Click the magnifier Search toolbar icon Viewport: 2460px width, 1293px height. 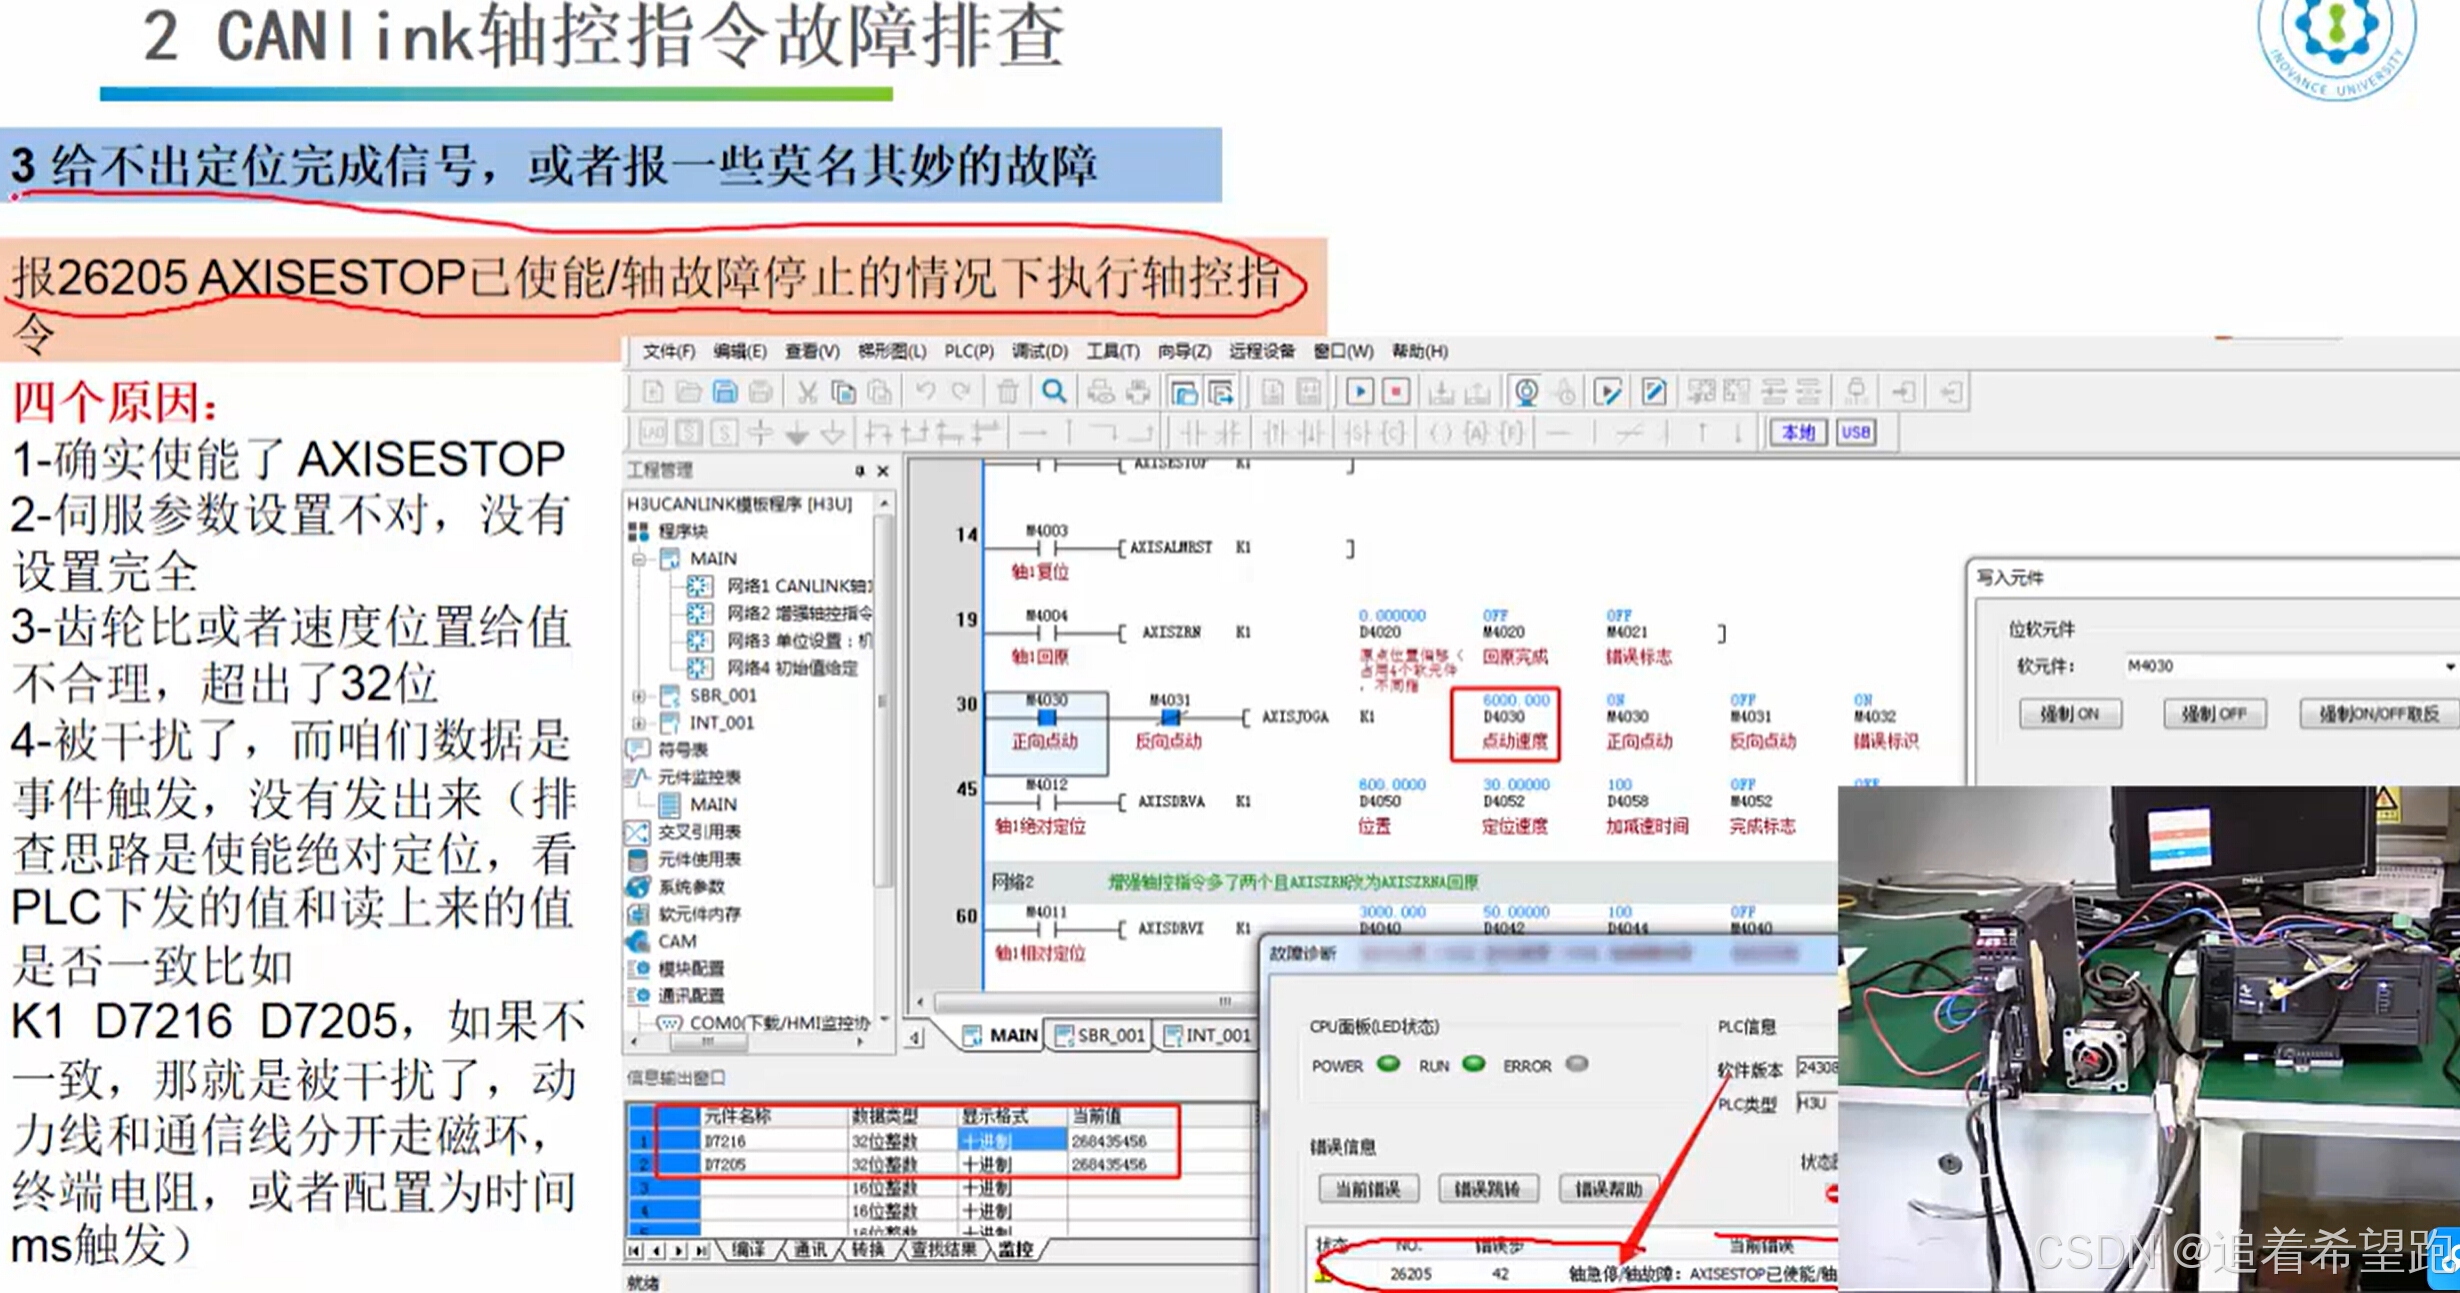coord(1053,392)
